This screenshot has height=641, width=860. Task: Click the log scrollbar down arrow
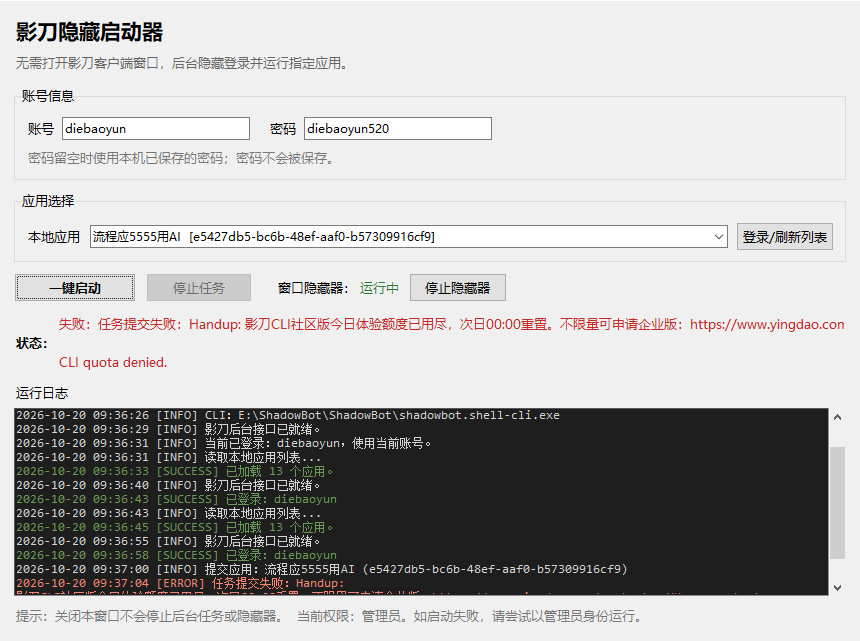point(837,587)
